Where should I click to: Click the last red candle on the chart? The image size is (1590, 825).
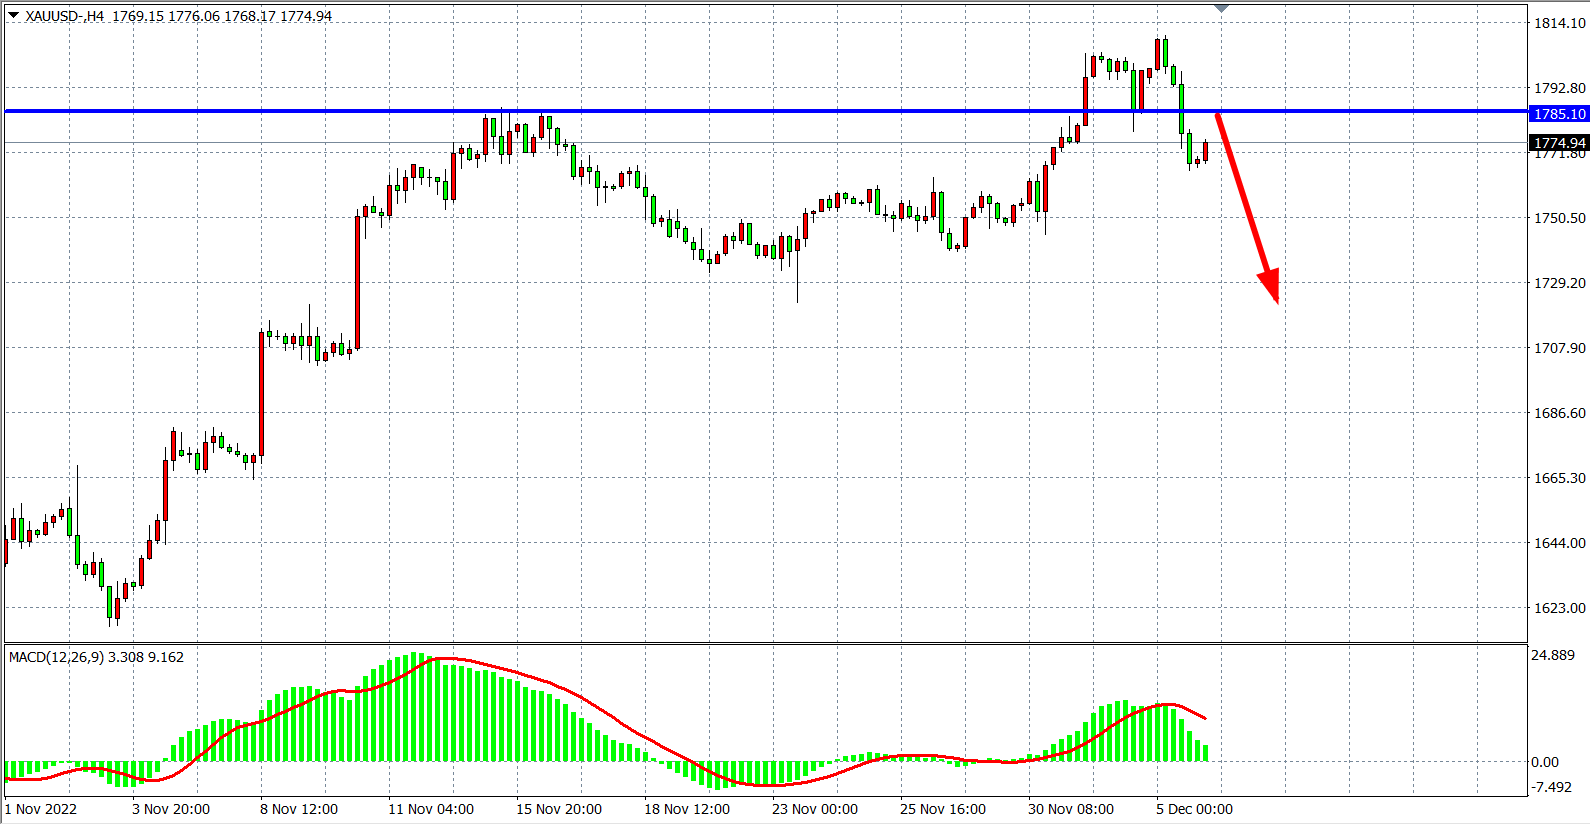point(1206,151)
